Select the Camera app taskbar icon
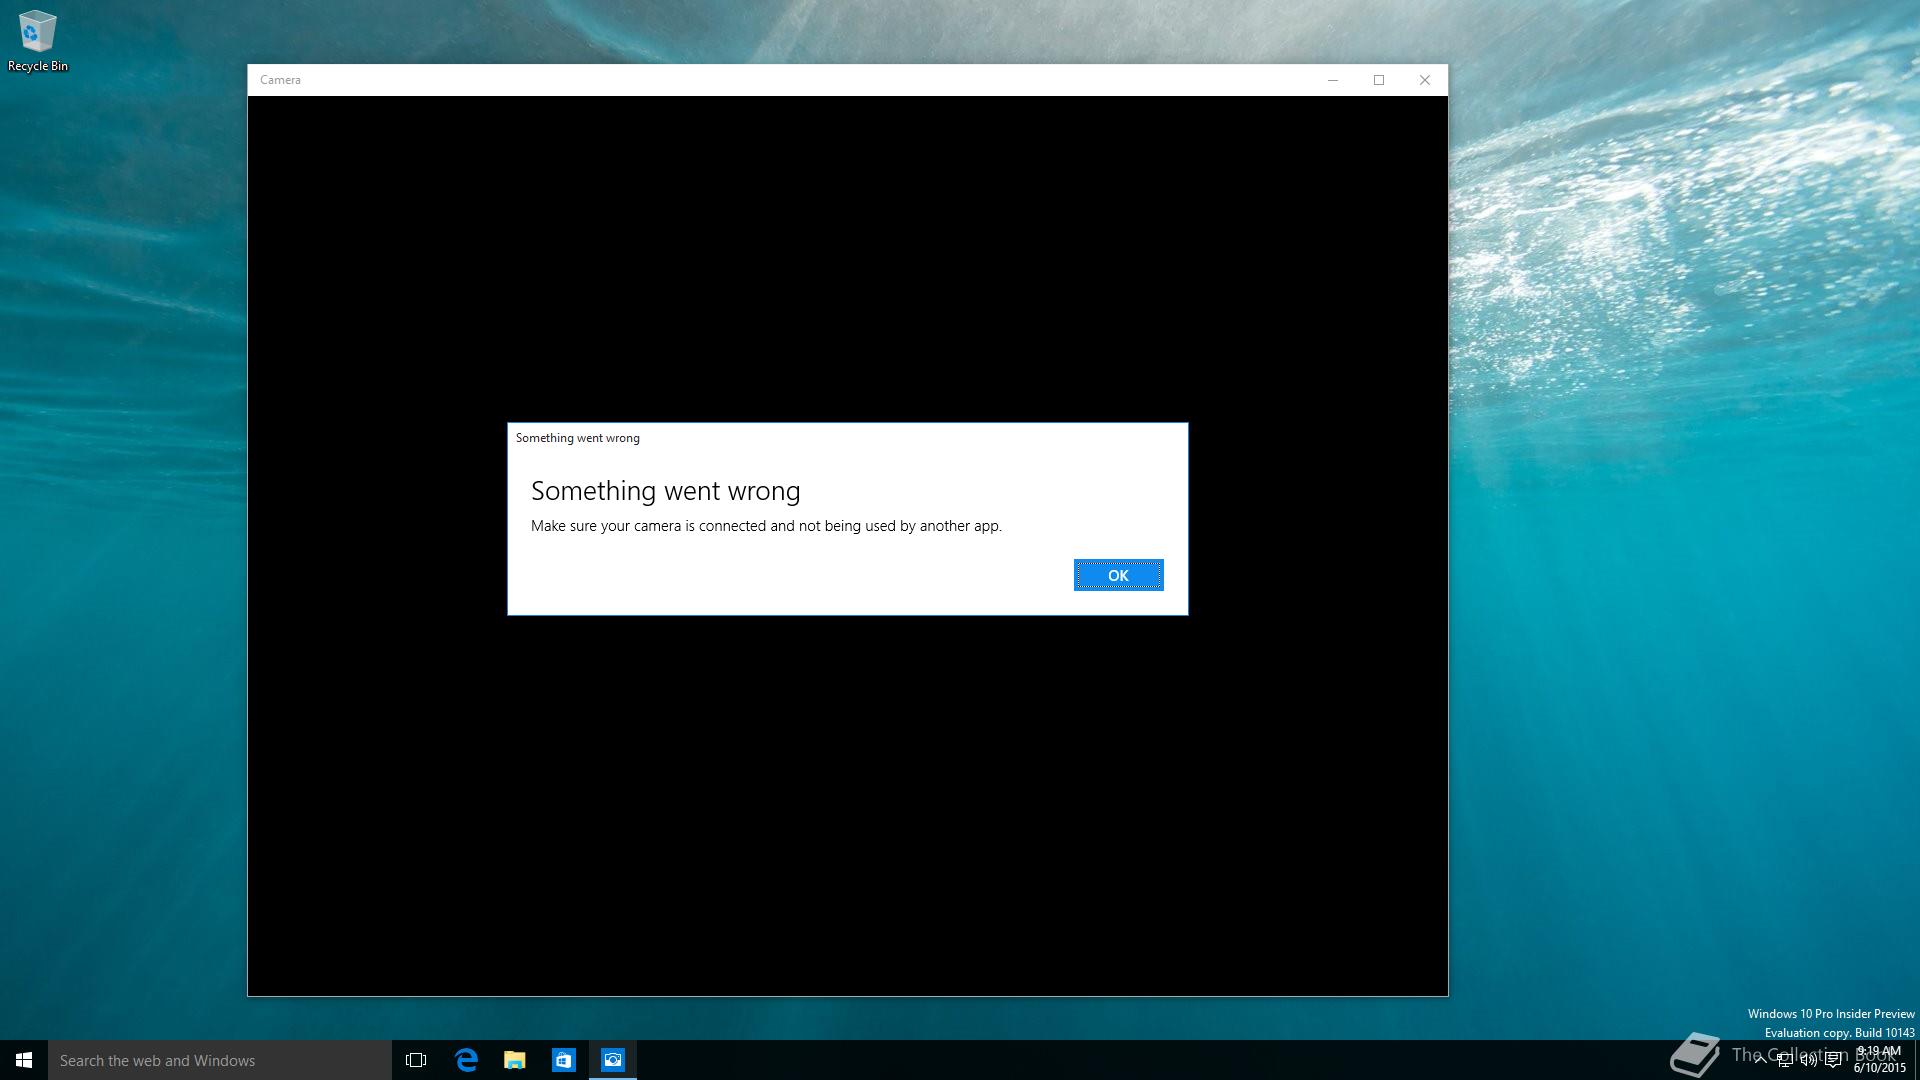 click(x=613, y=1060)
